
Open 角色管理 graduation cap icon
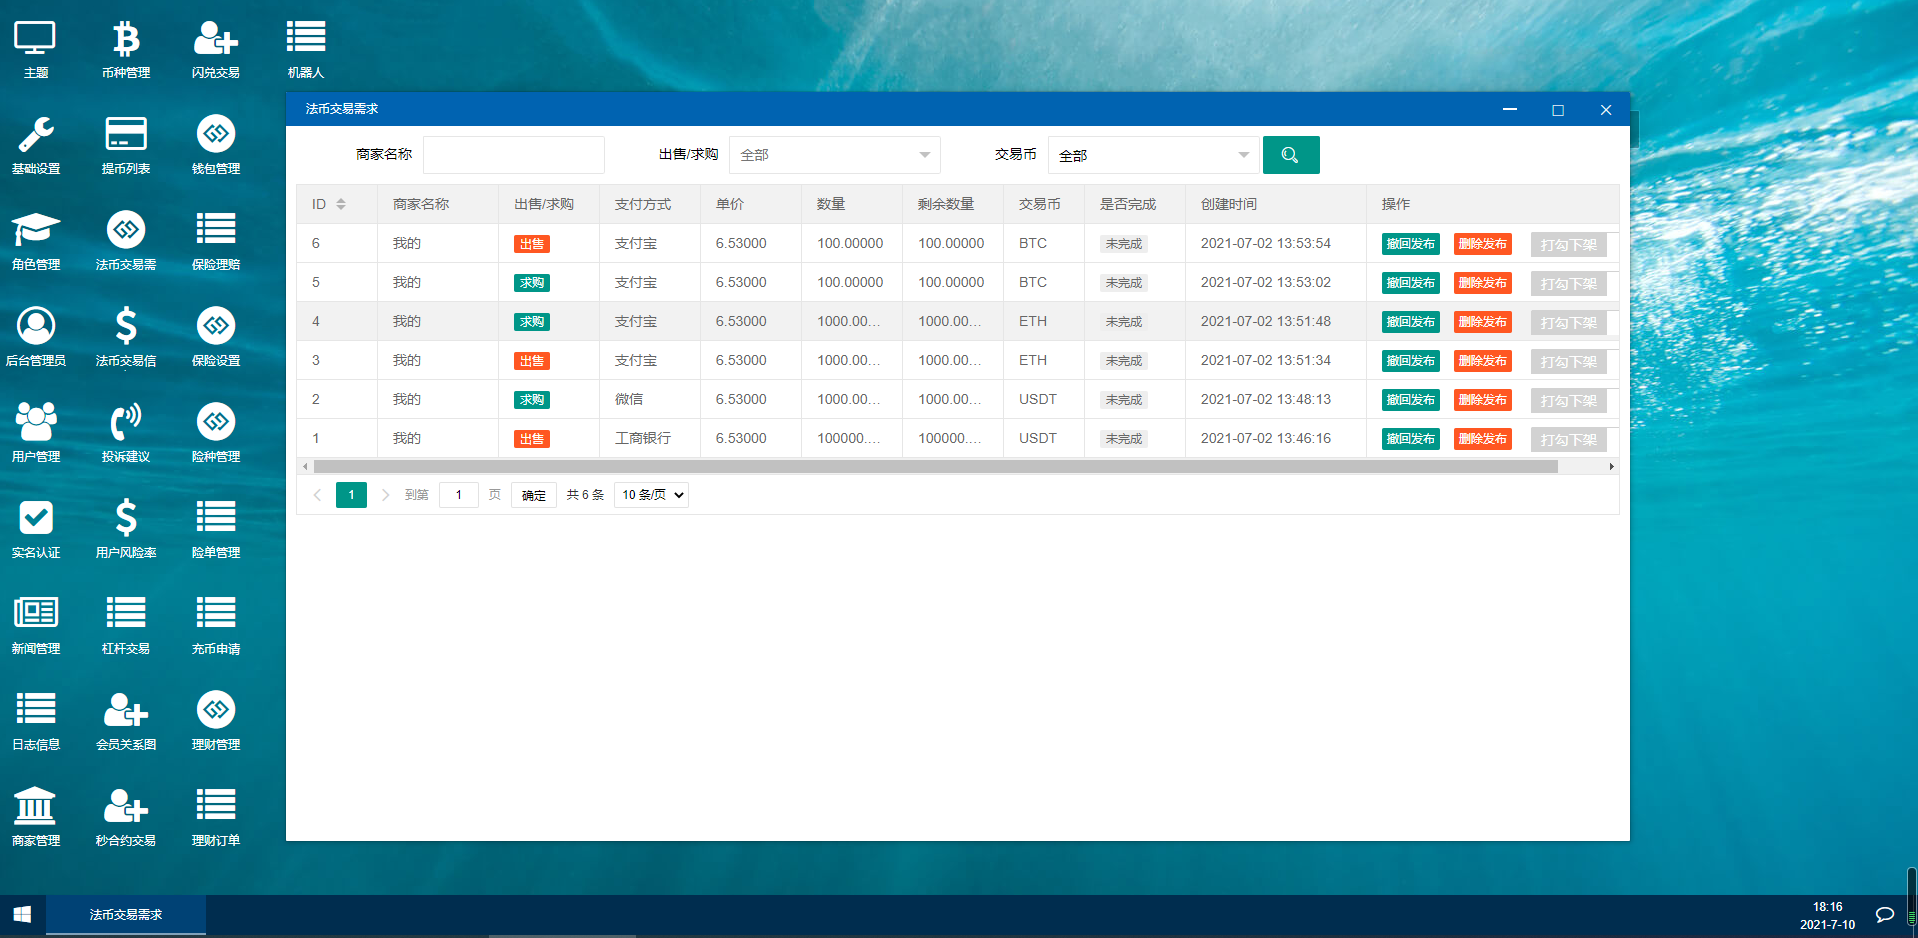35,241
